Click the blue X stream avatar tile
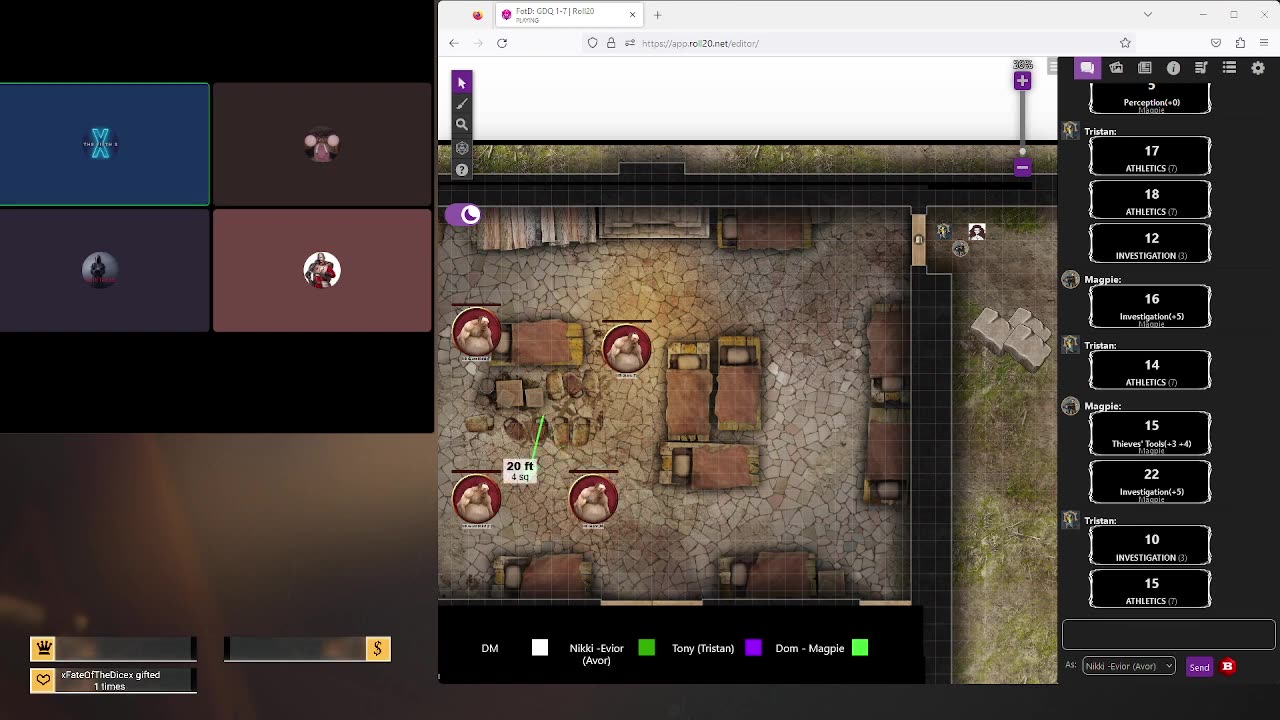Viewport: 1280px width, 720px height. (x=104, y=144)
